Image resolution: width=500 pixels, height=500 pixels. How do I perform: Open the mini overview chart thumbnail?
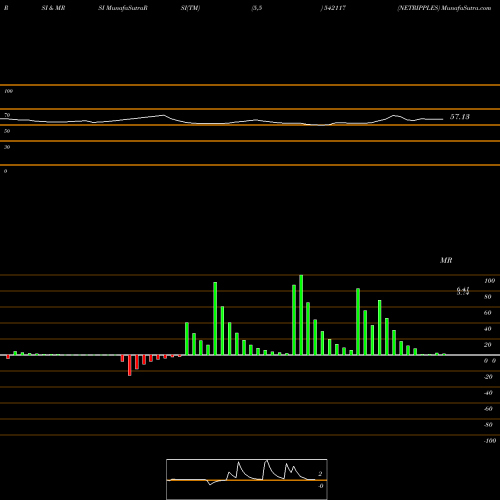click(x=247, y=479)
